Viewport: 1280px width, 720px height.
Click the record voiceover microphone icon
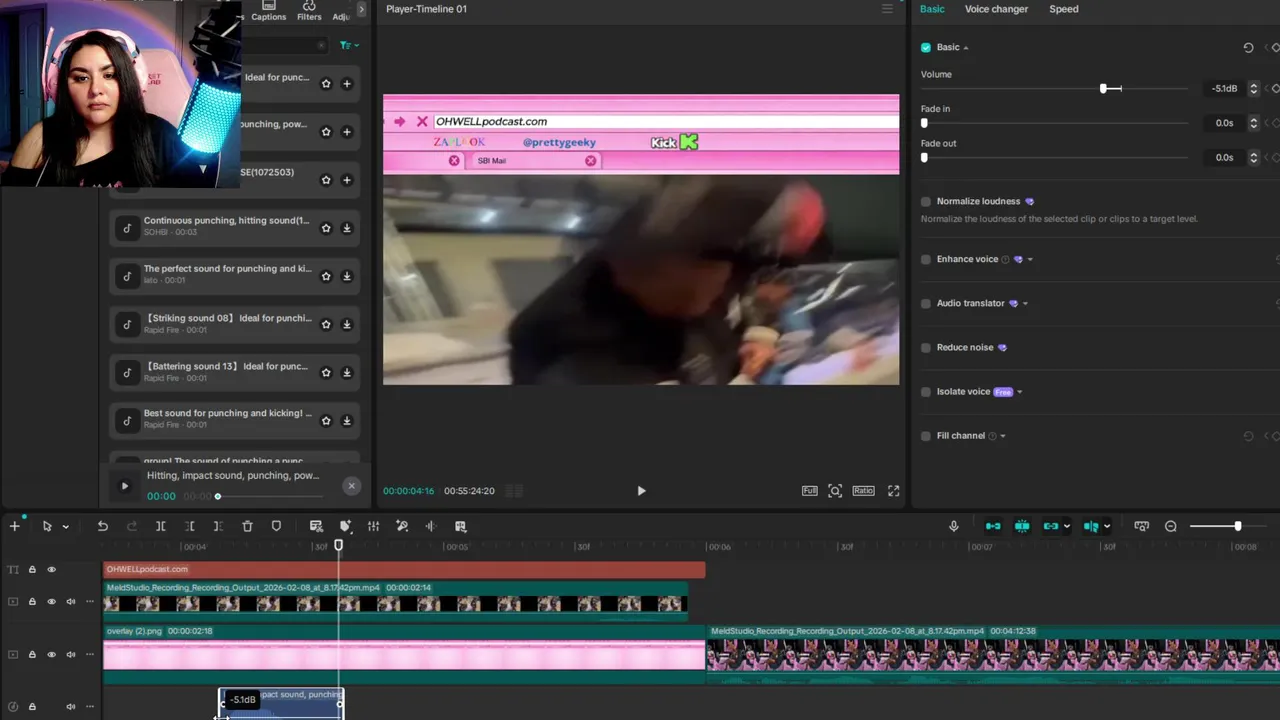click(953, 526)
